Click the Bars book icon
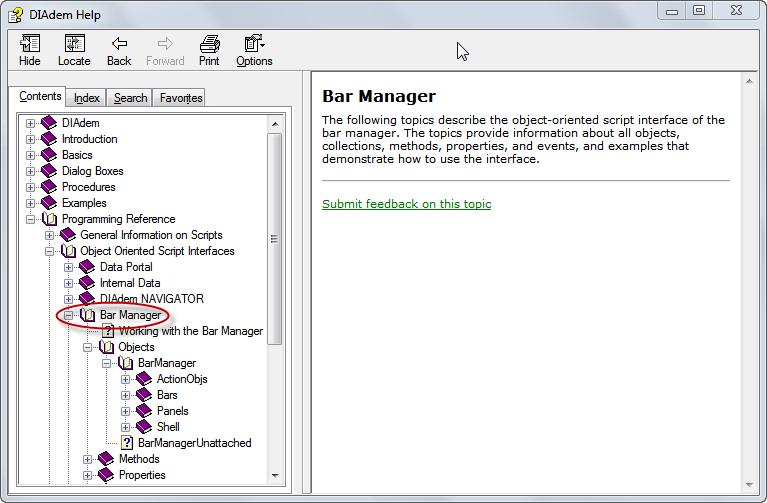 pos(144,395)
